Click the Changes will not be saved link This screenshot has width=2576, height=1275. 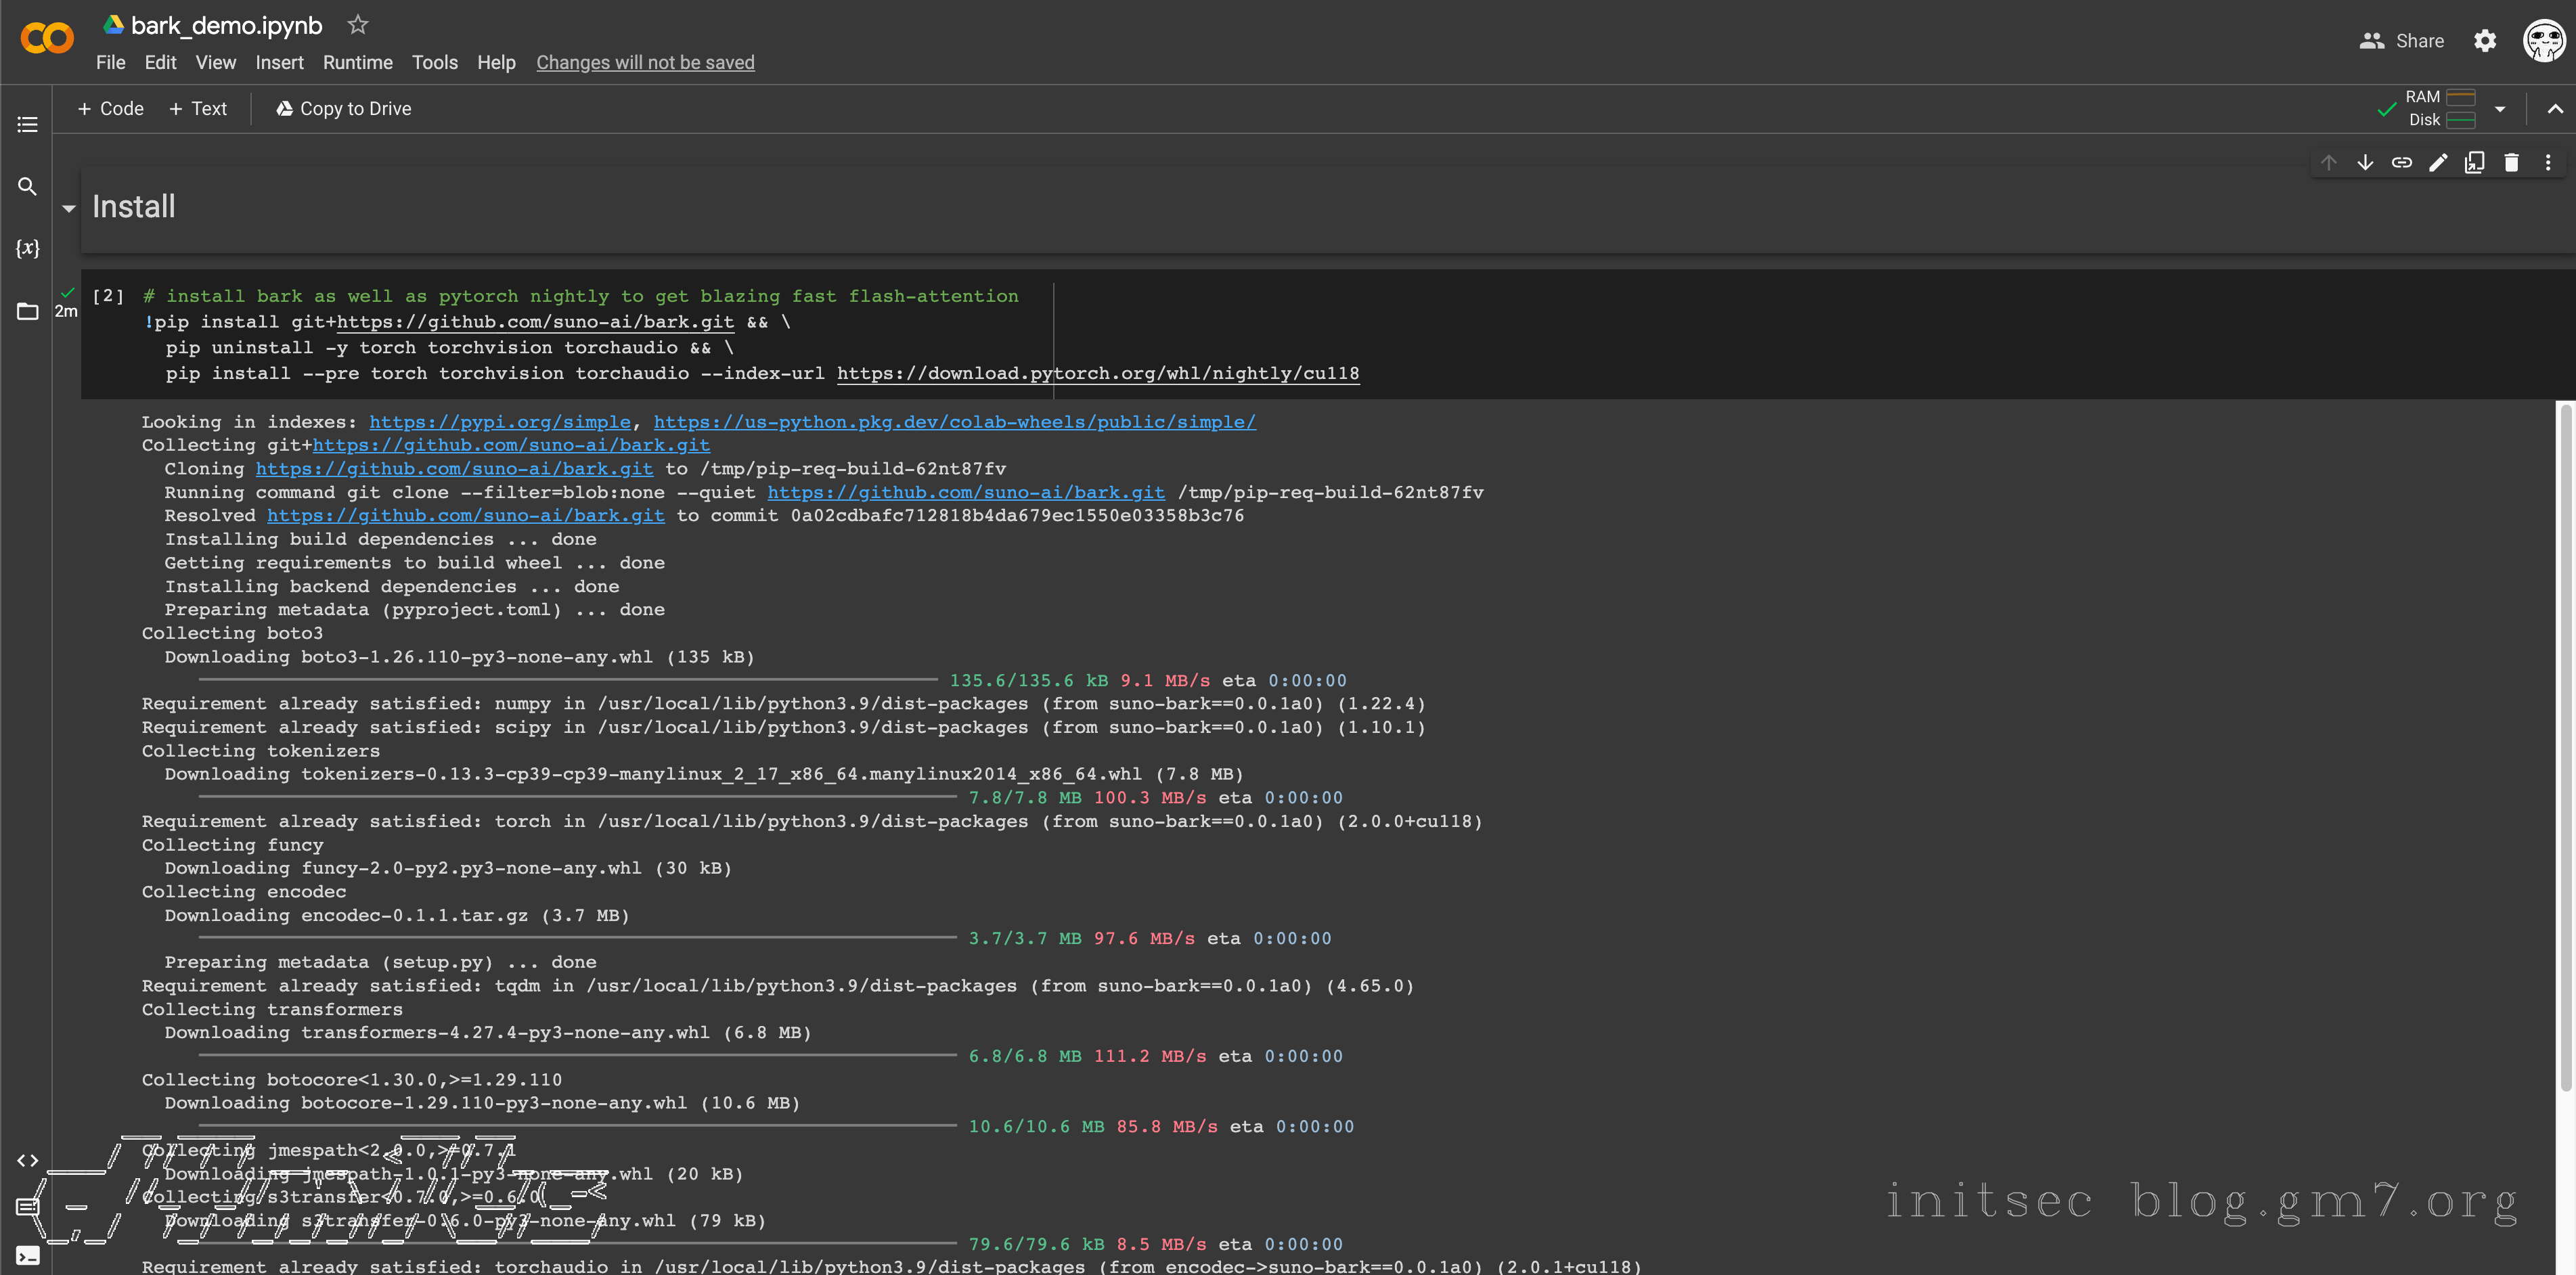(x=645, y=62)
